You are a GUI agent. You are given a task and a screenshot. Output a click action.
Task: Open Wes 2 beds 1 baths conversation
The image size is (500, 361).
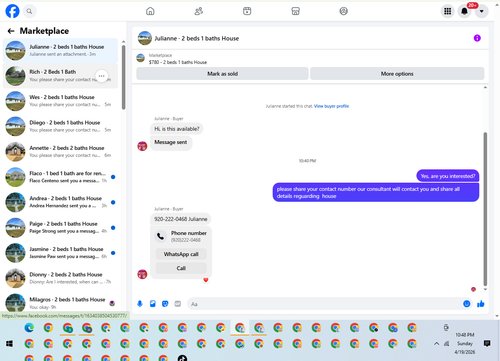click(60, 101)
